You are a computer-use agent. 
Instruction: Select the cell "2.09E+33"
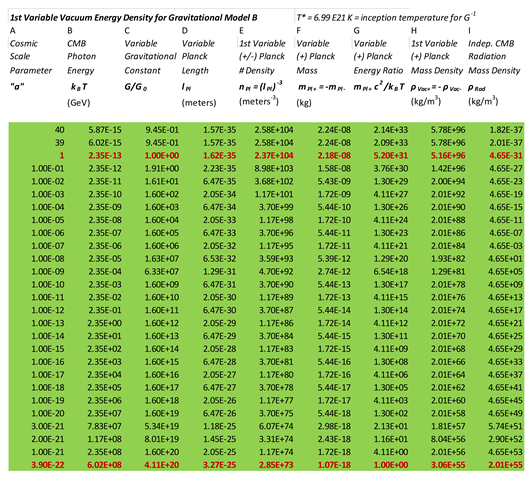tap(391, 143)
